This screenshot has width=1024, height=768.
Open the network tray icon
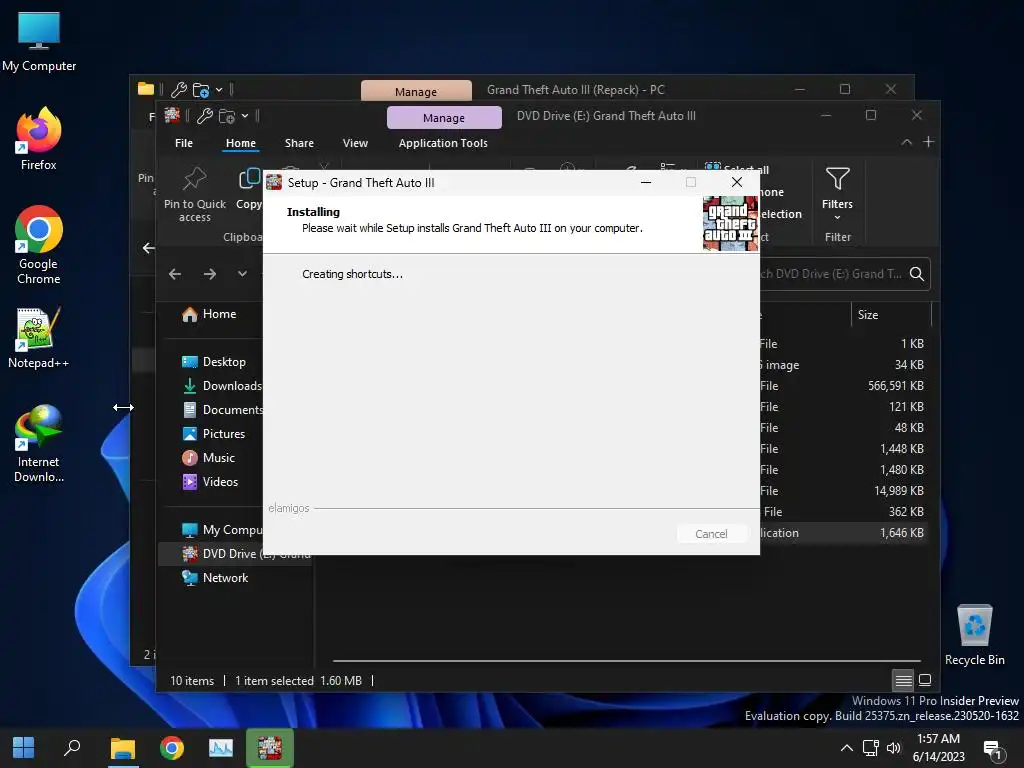coord(871,748)
